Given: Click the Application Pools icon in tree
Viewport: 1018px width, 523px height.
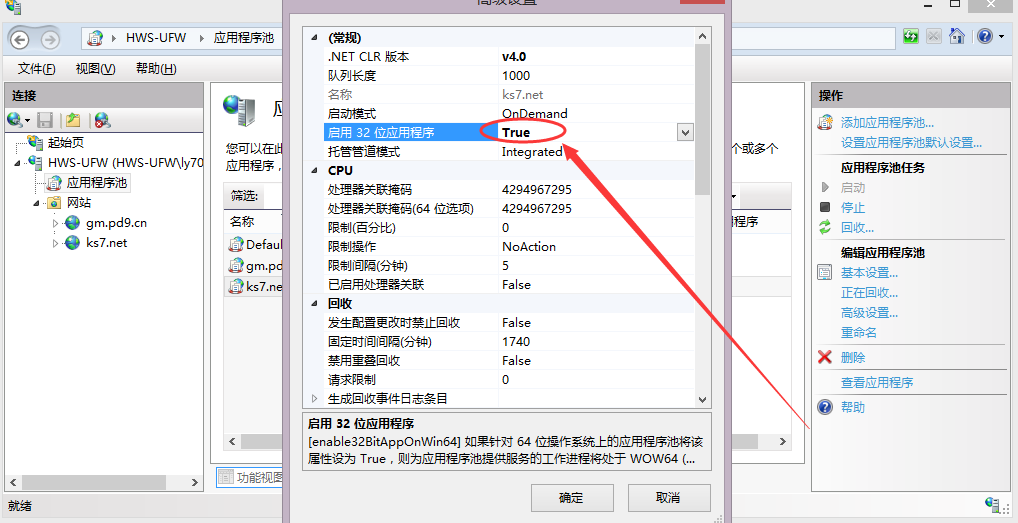Looking at the screenshot, I should (55, 183).
